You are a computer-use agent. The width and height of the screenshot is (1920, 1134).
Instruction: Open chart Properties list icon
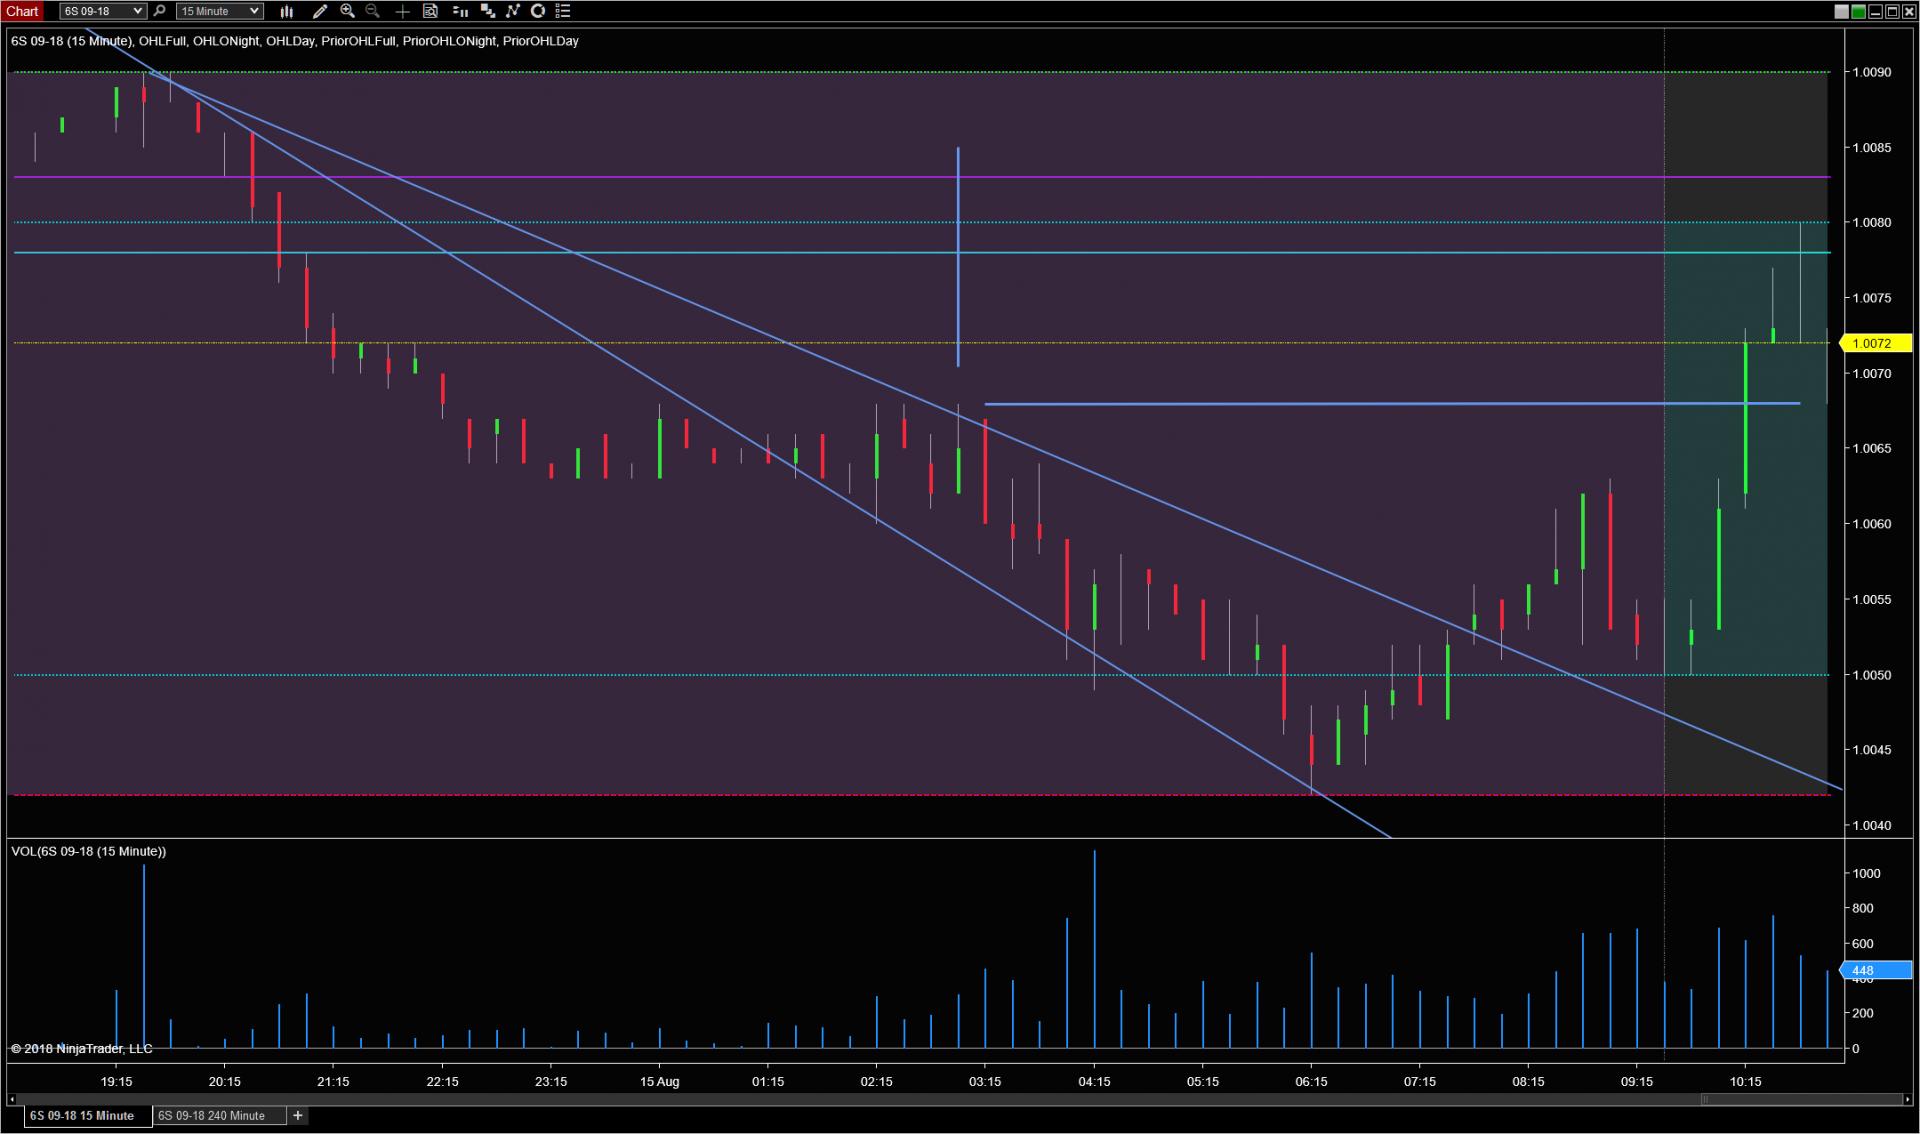coord(563,11)
